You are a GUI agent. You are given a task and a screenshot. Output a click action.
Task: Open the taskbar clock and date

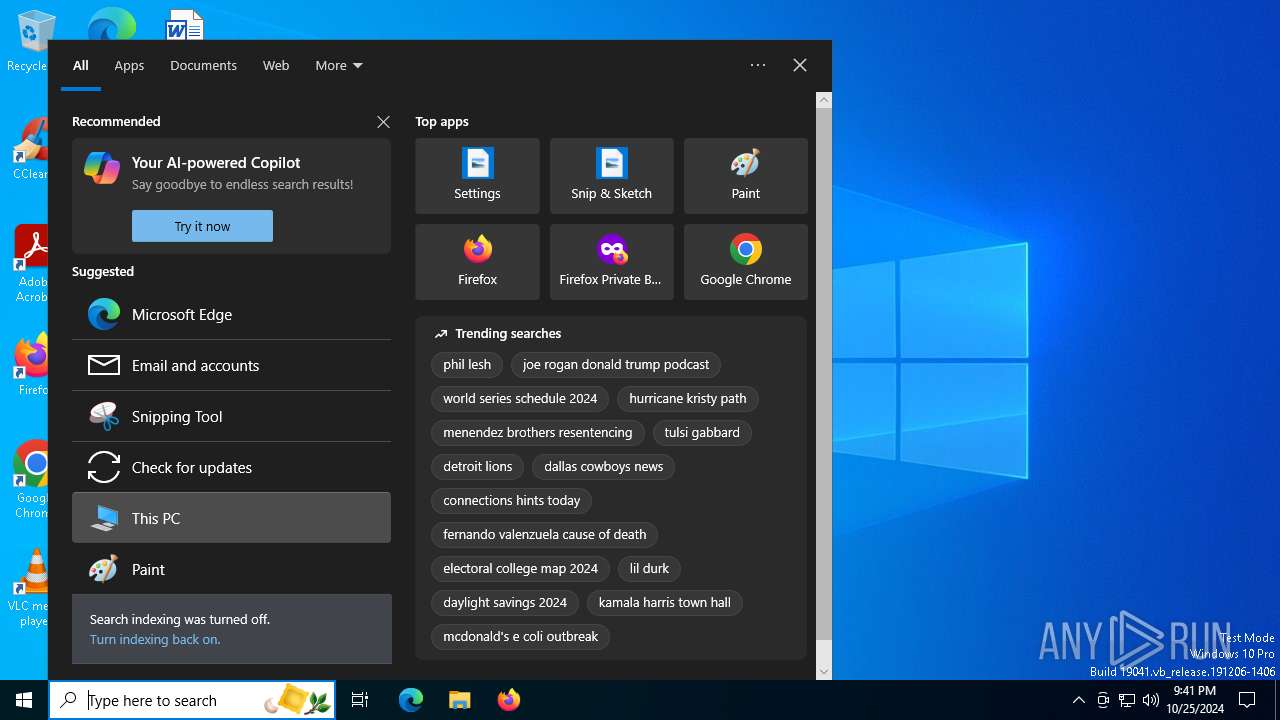(x=1195, y=700)
